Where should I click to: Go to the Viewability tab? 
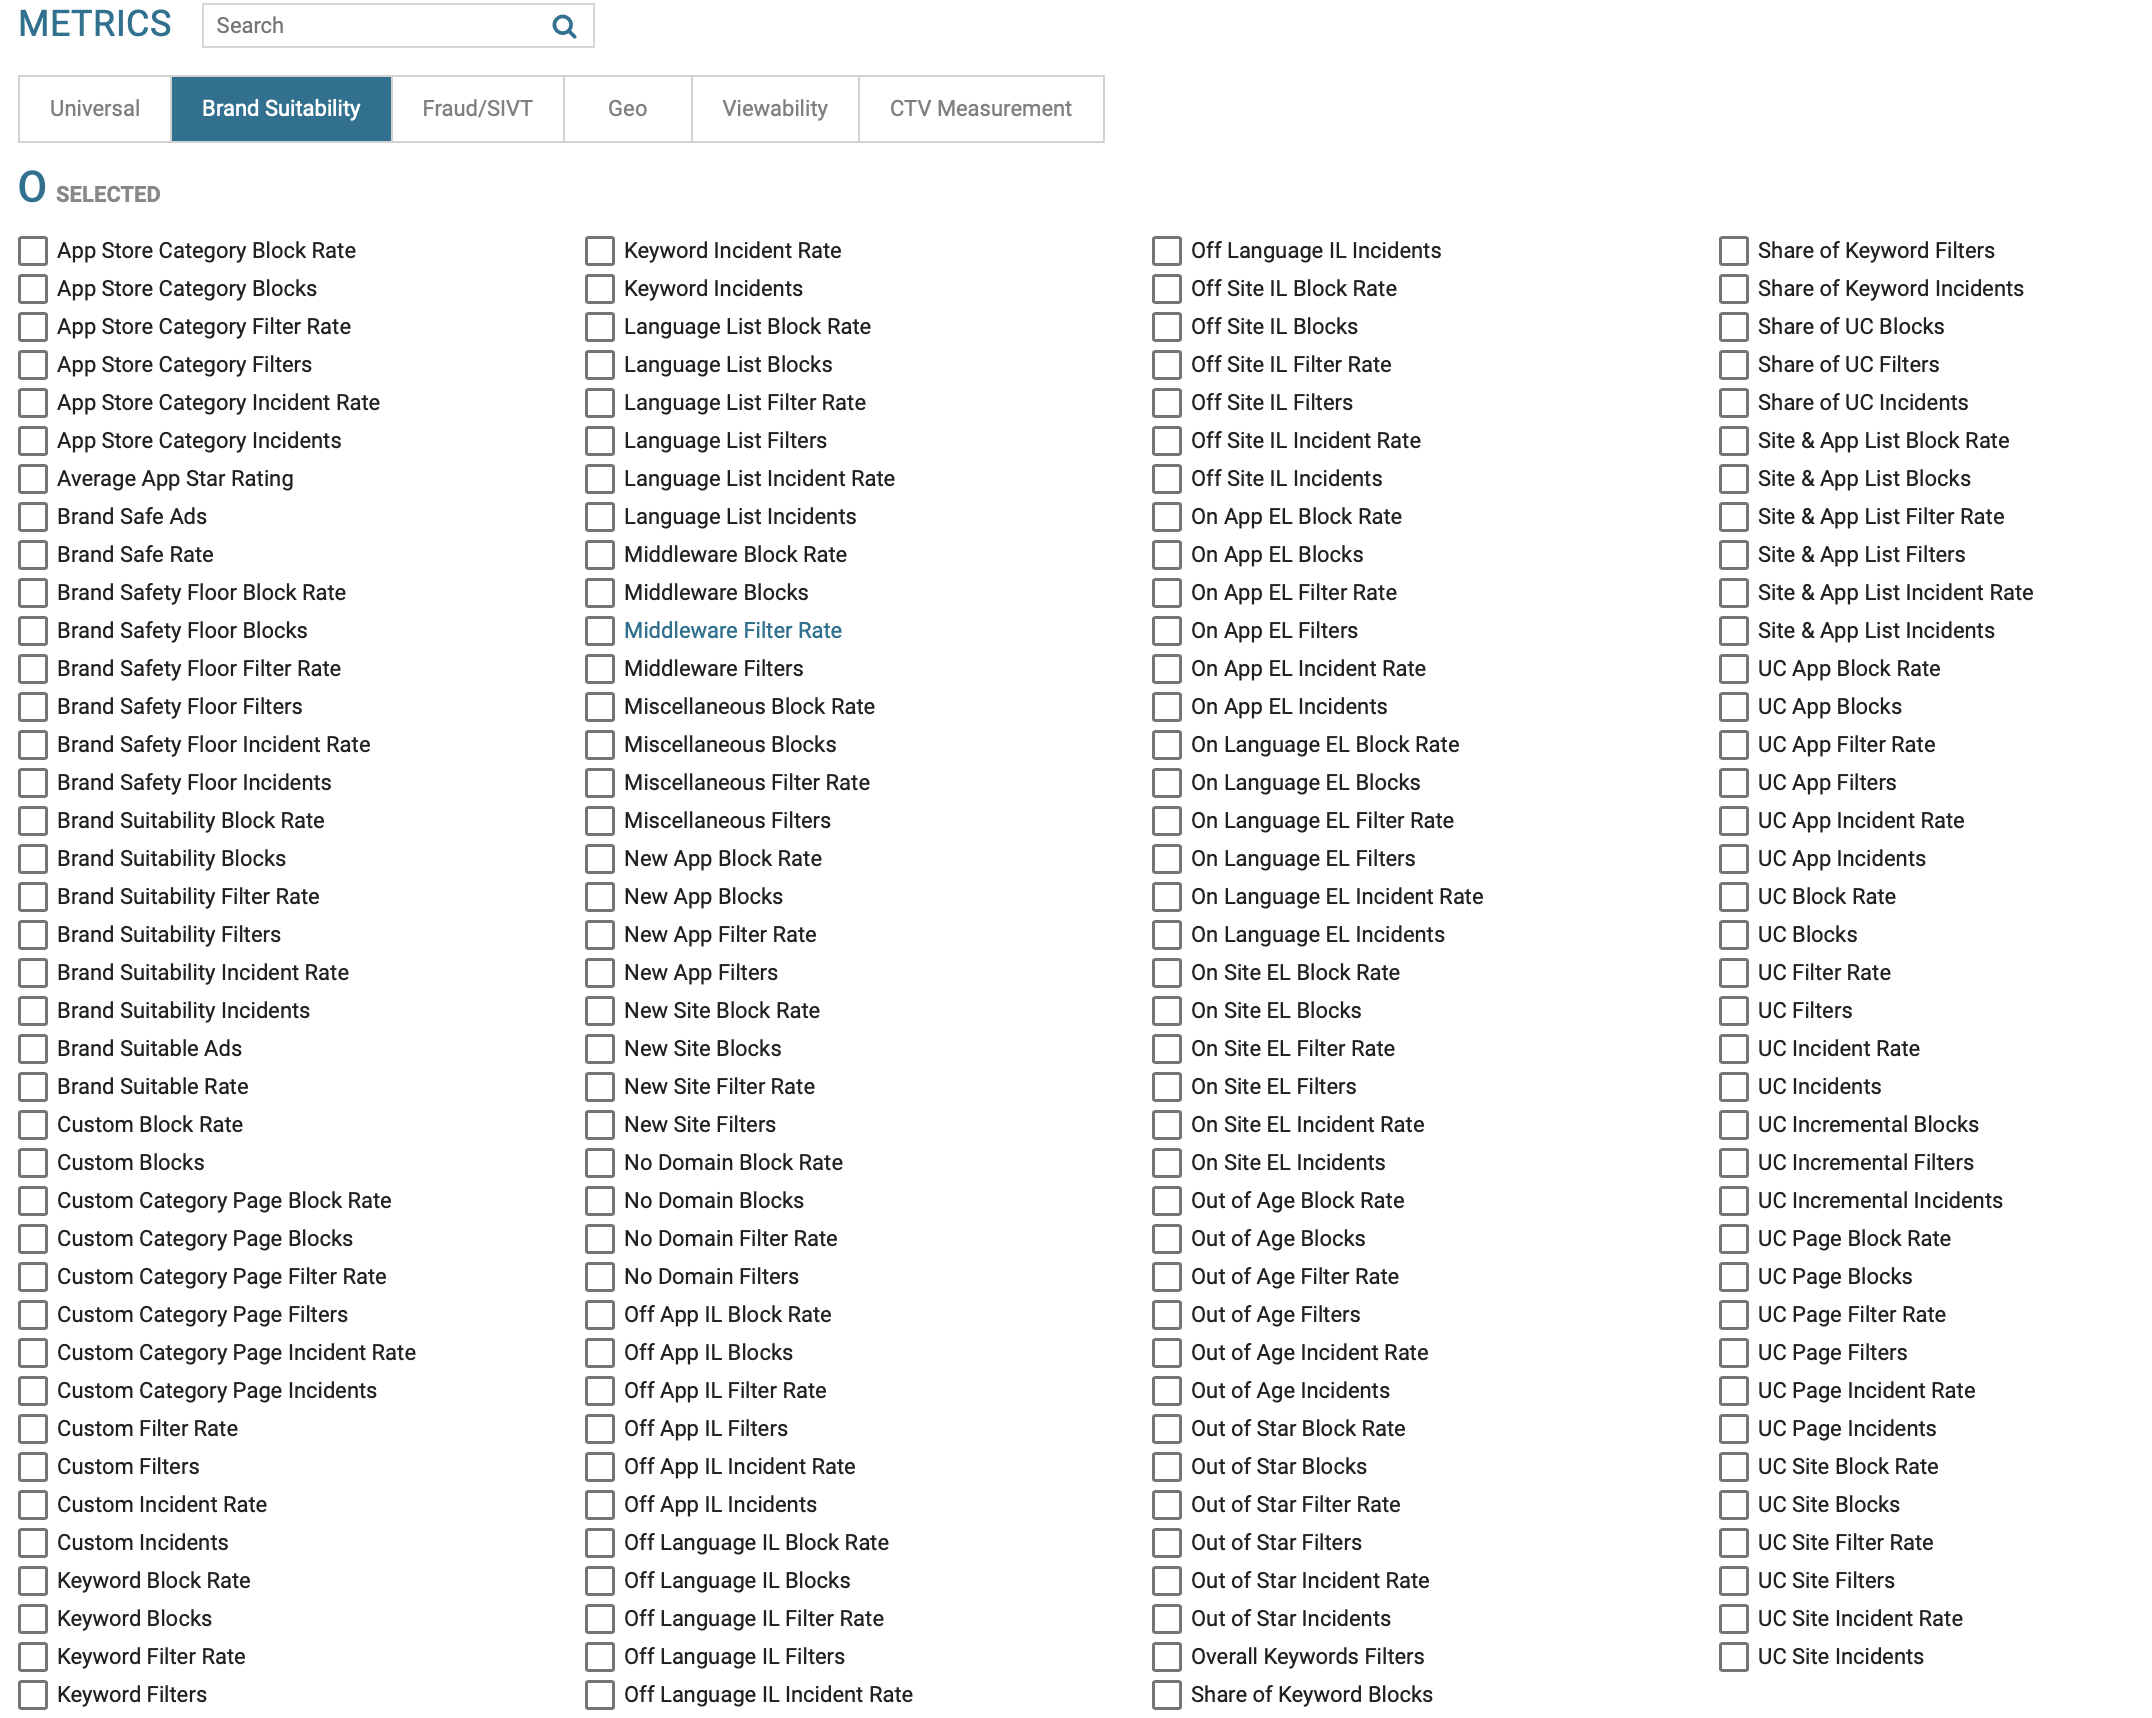(775, 109)
